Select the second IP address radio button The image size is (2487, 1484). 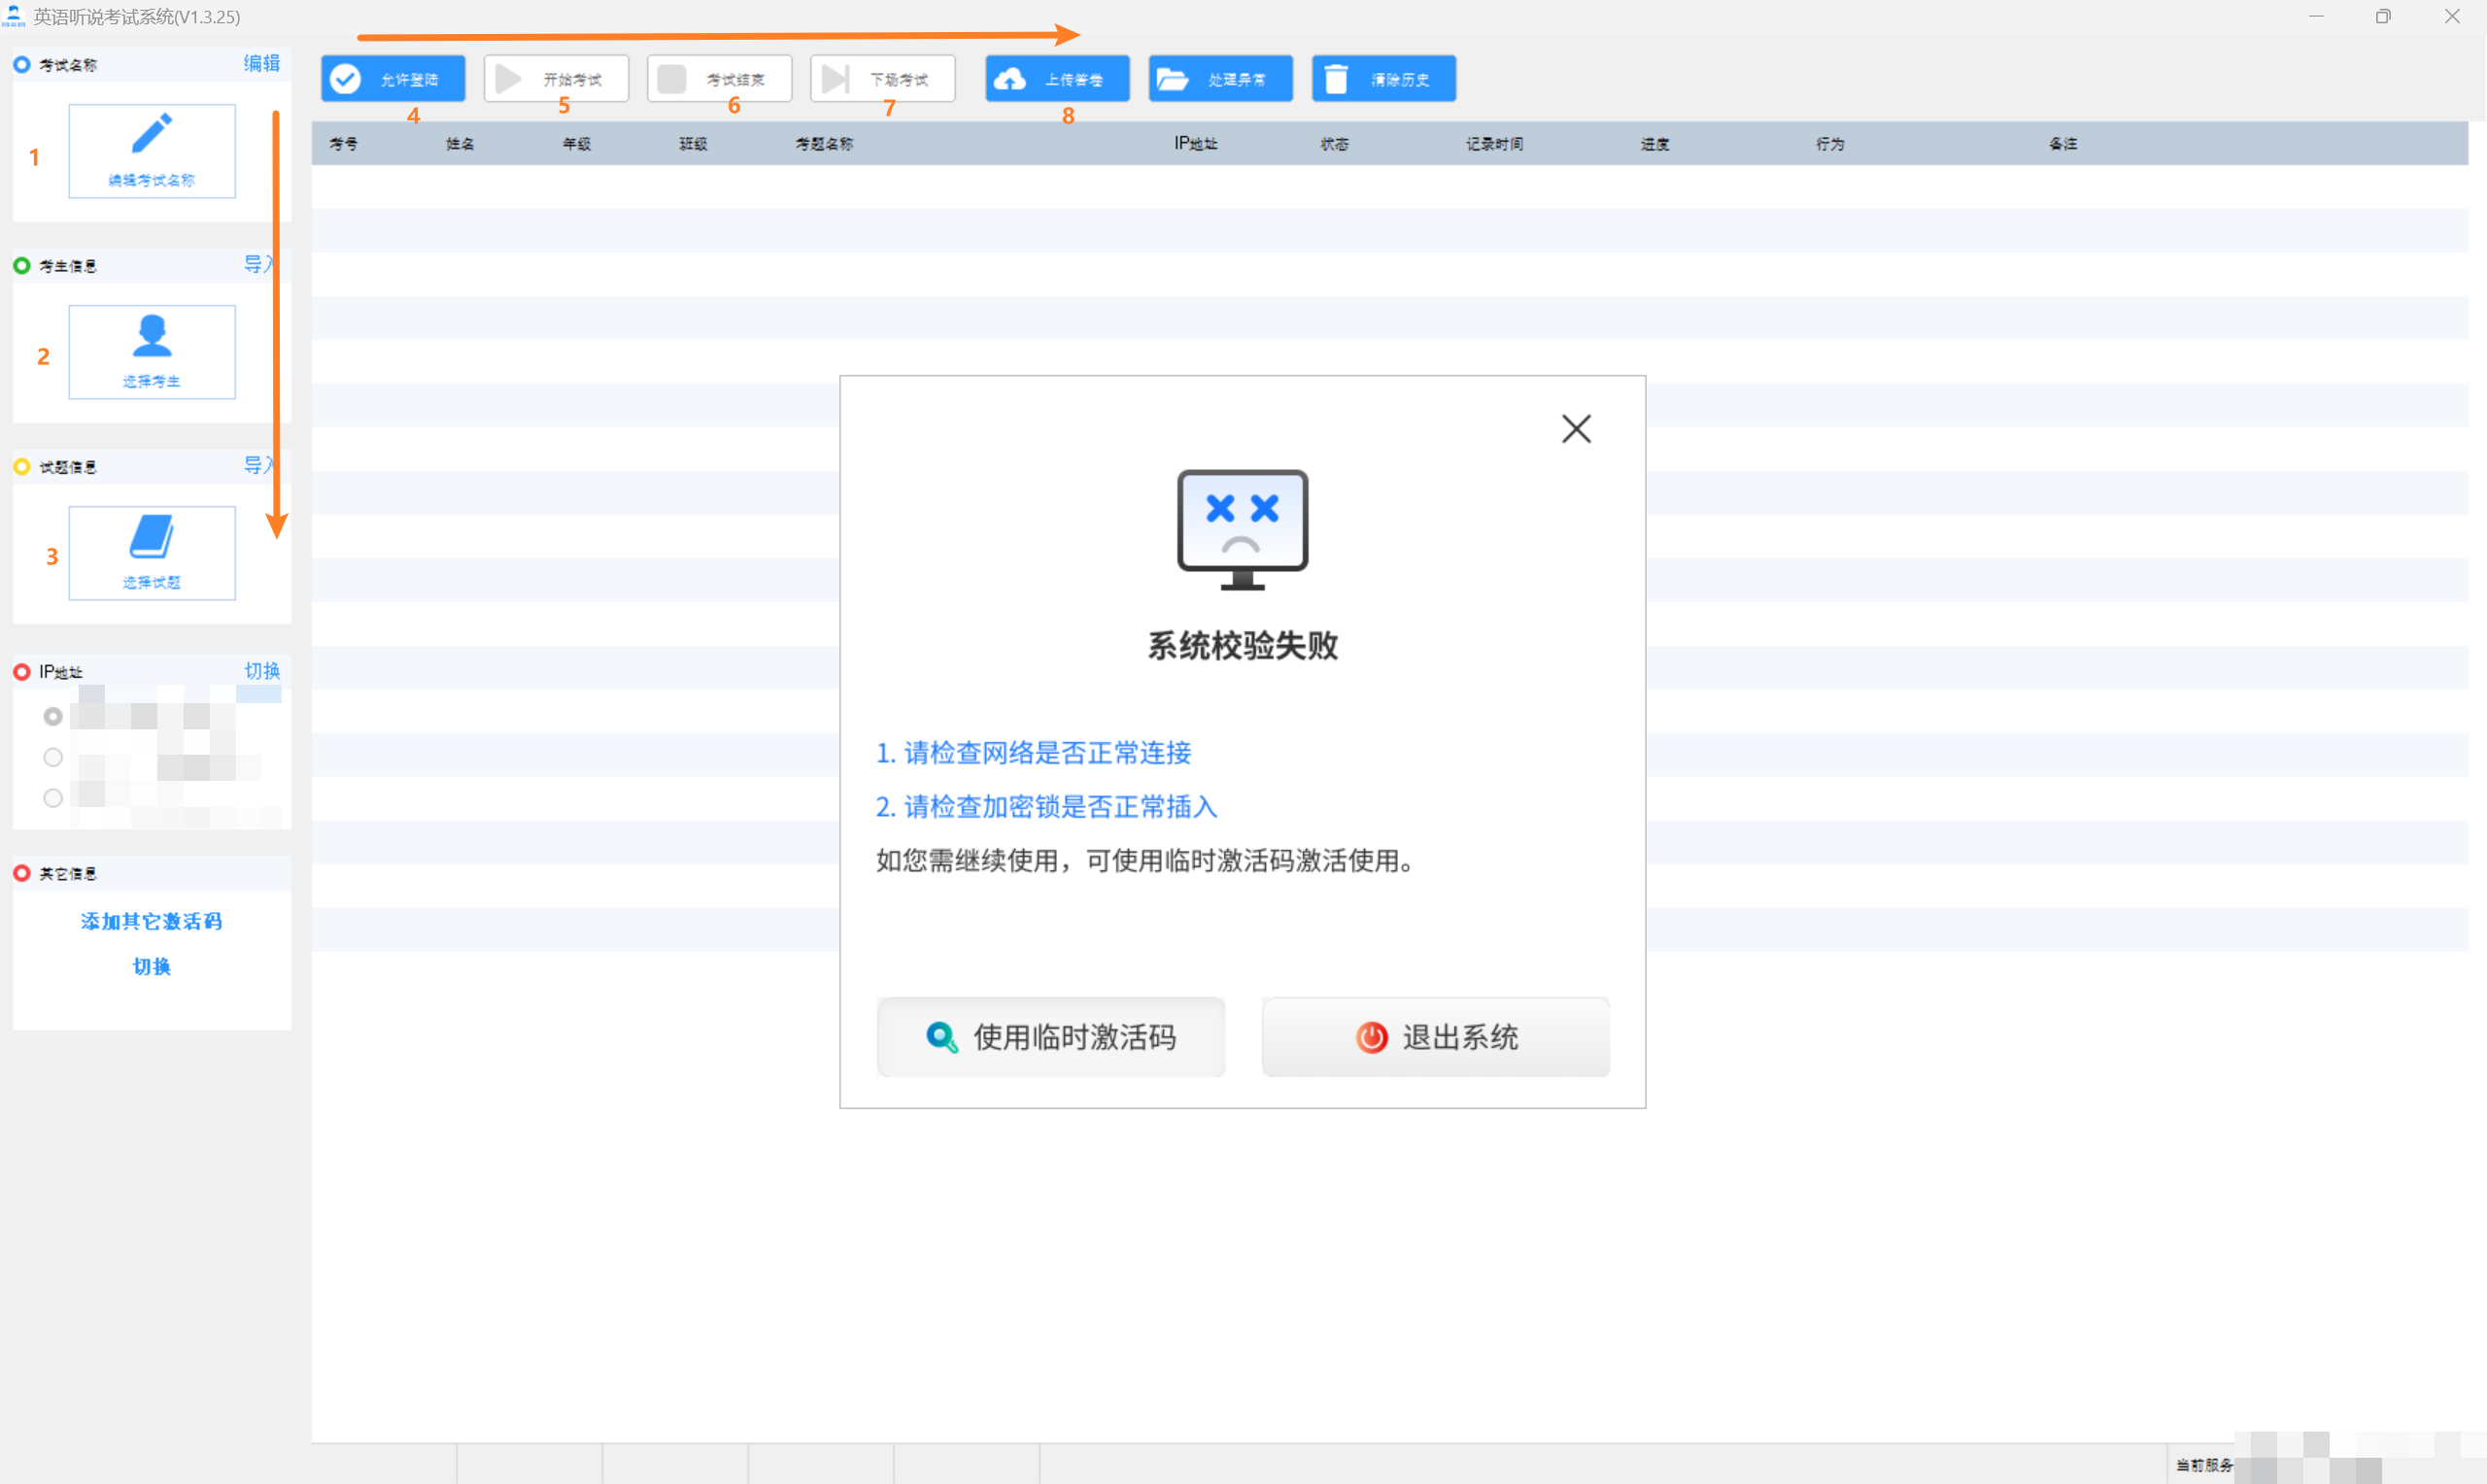click(53, 757)
